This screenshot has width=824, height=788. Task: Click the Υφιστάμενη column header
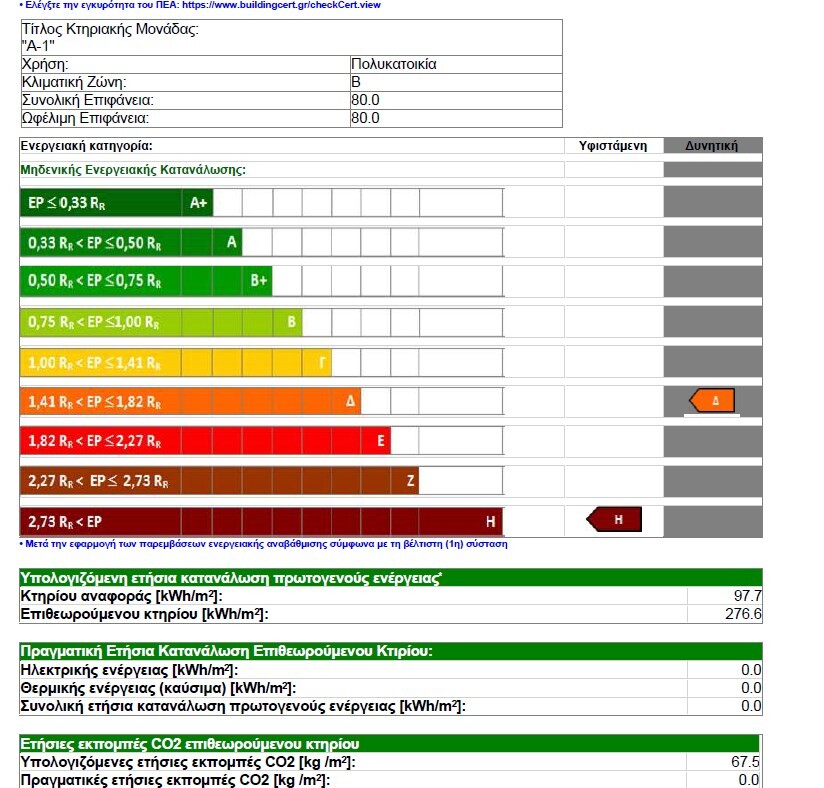613,146
